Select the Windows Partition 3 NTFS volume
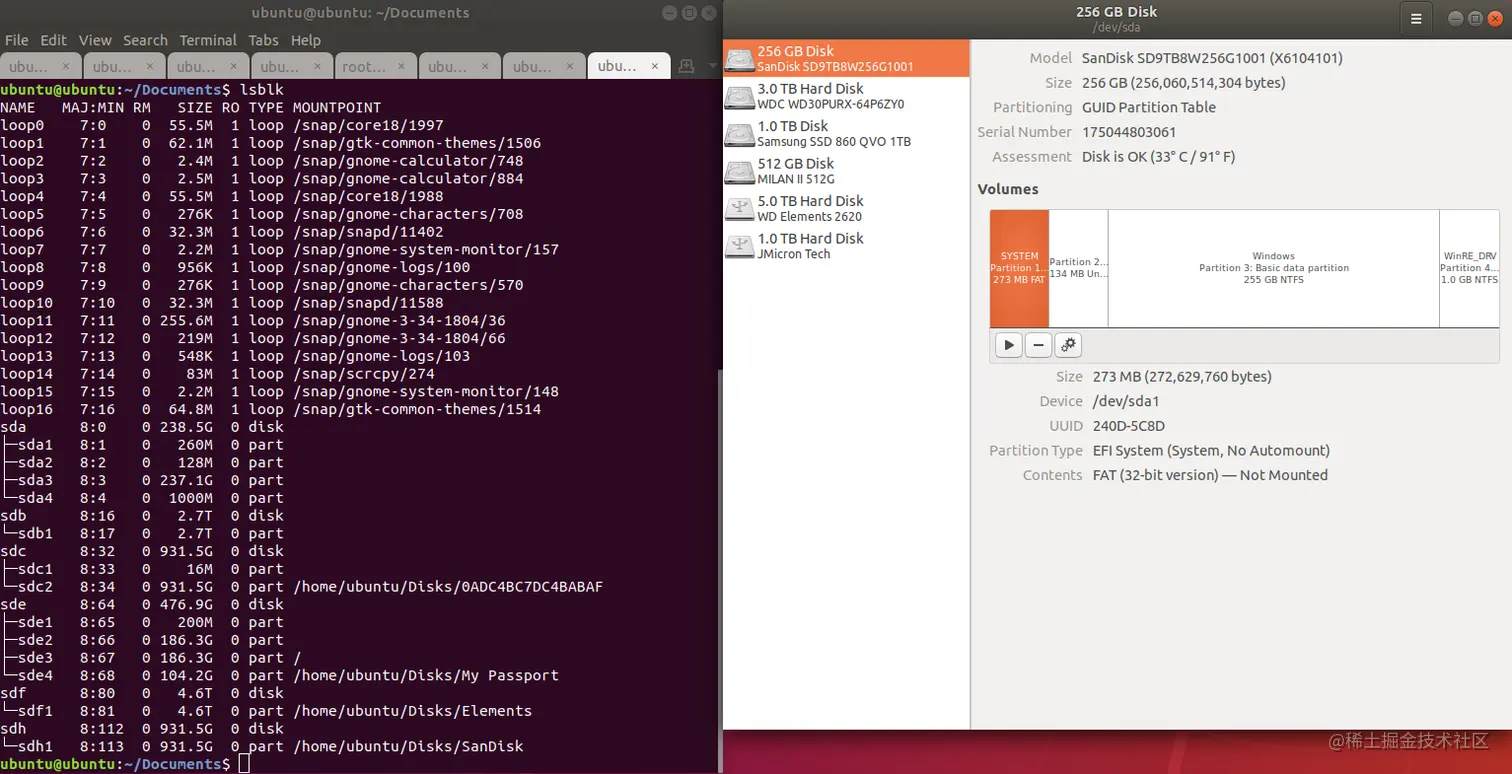Screen dimensions: 1512x774 (x=1274, y=268)
